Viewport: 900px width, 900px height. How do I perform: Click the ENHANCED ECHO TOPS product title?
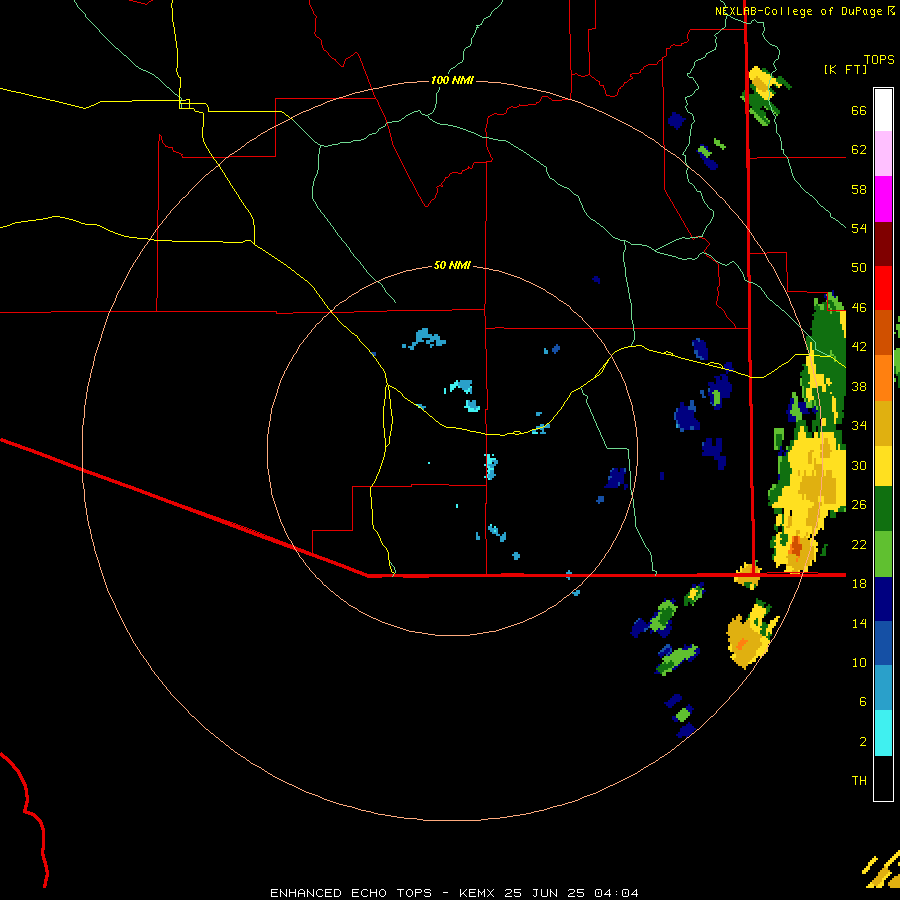(351, 893)
